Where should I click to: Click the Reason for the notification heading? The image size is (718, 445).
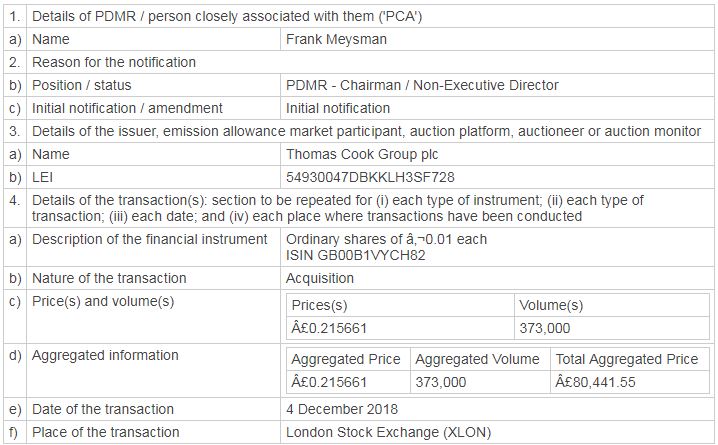click(114, 62)
